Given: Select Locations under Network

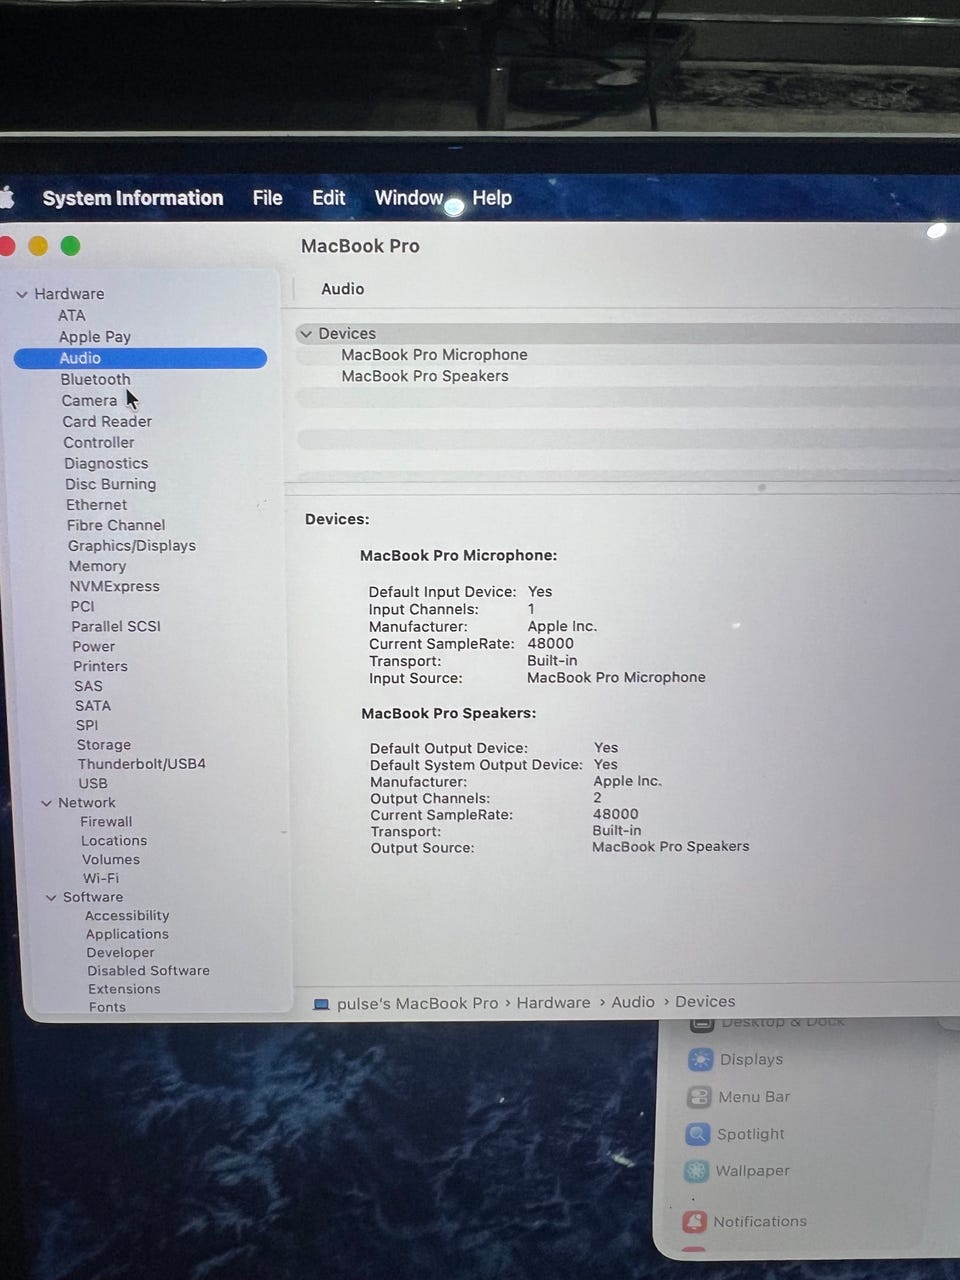Looking at the screenshot, I should tap(113, 841).
